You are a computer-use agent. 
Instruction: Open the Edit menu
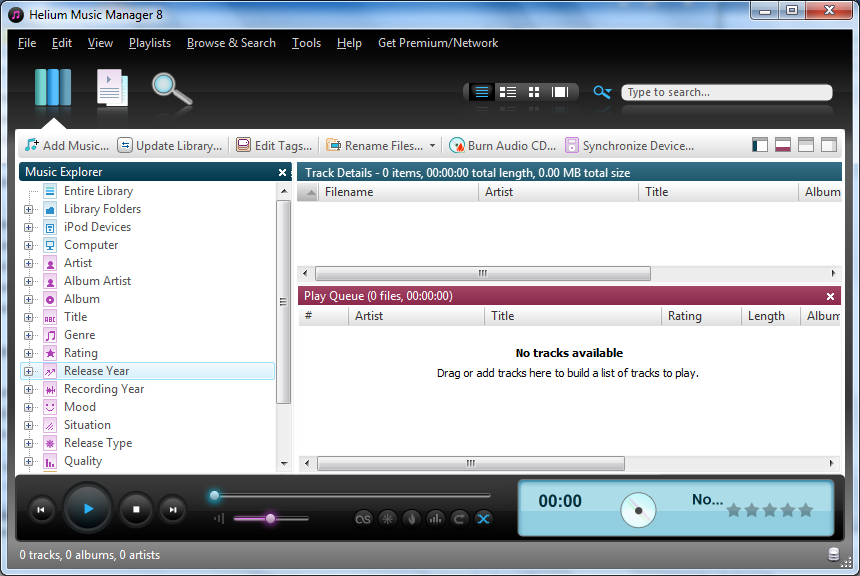[x=61, y=43]
